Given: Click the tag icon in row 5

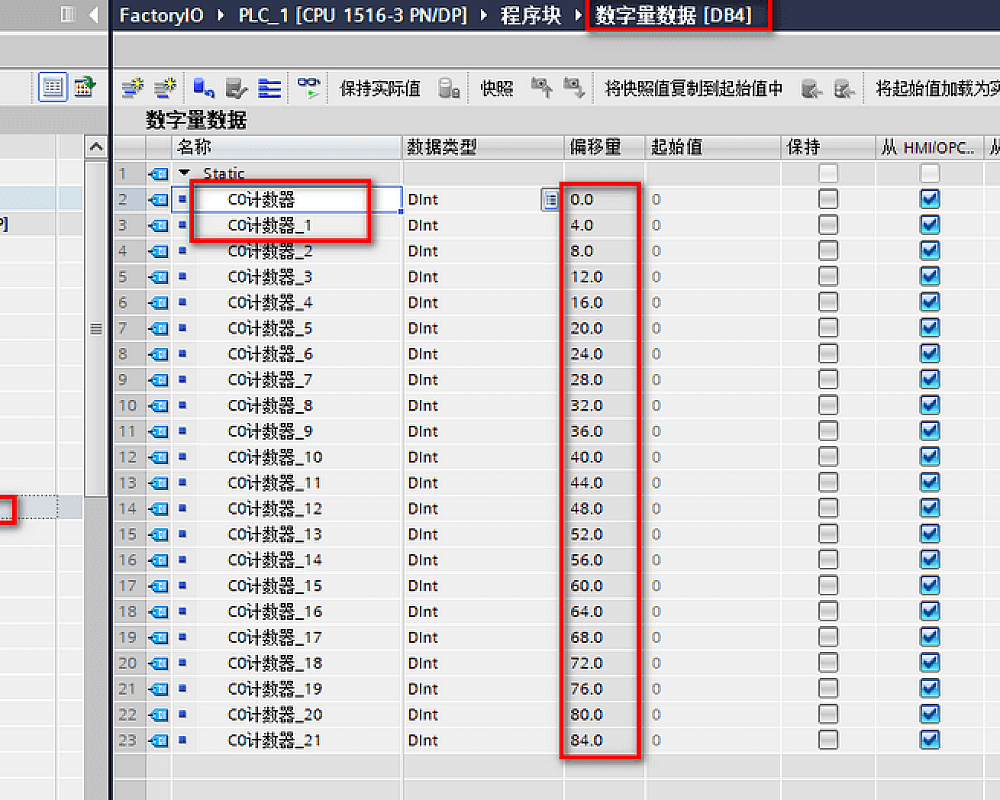Looking at the screenshot, I should (158, 277).
